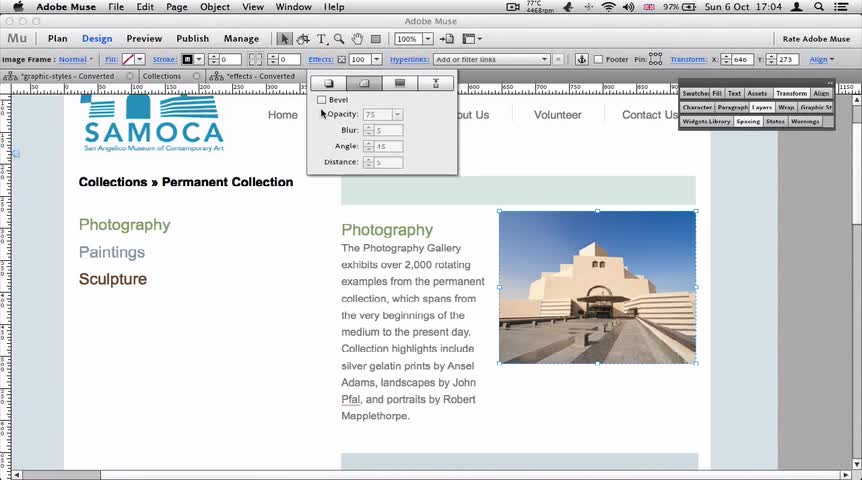The height and width of the screenshot is (480, 862).
Task: Select the Hand tool
Action: [x=357, y=39]
